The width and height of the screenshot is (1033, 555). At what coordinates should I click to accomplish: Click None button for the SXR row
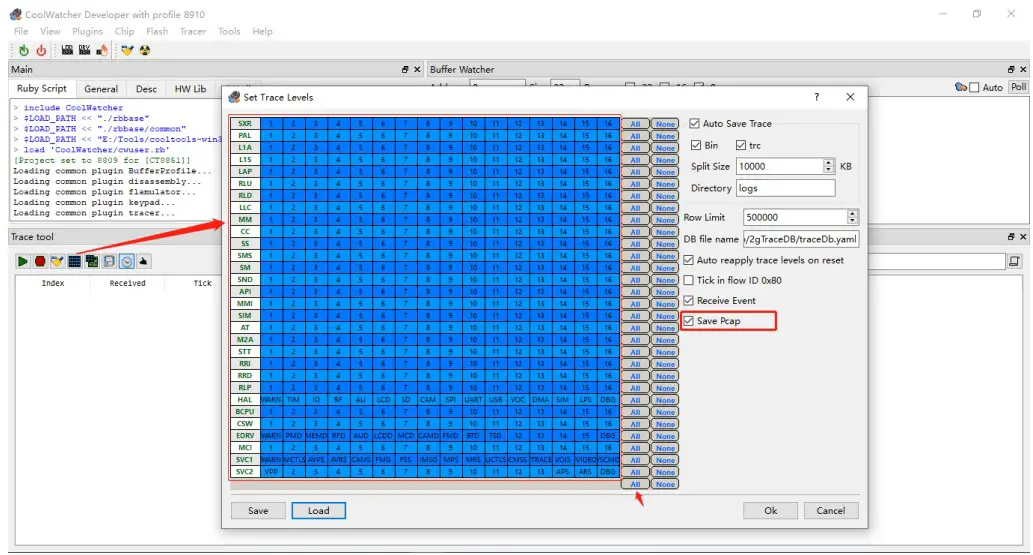[665, 124]
